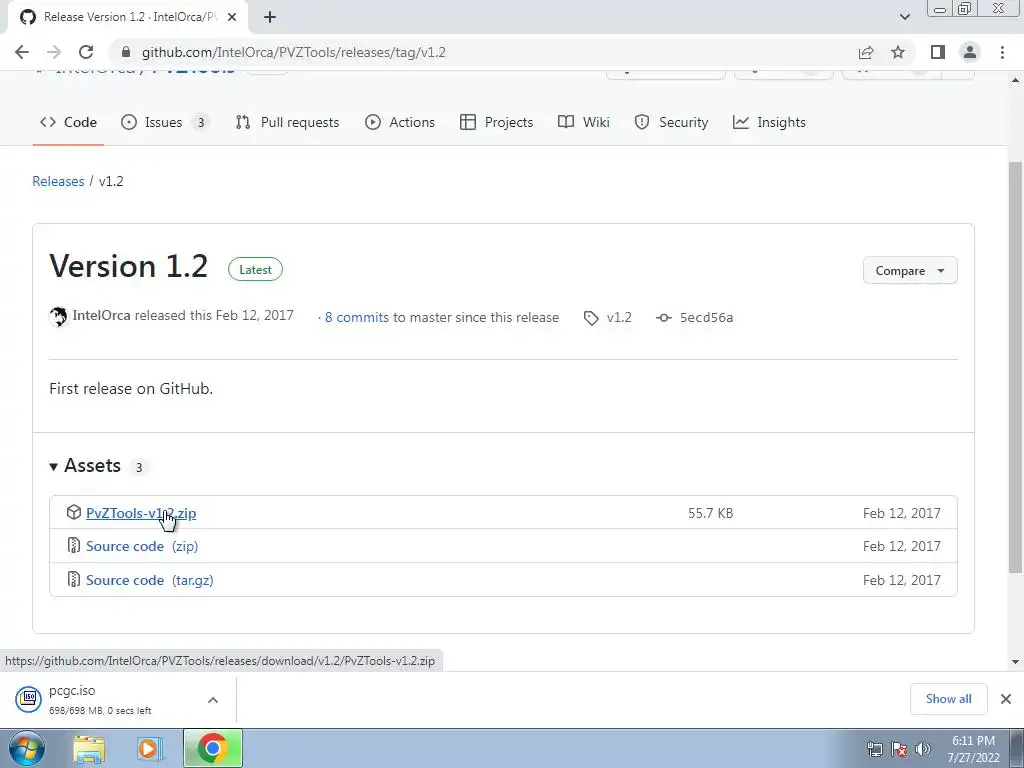This screenshot has height=768, width=1024.
Task: Open the IntelOrca author link
Action: coord(101,315)
